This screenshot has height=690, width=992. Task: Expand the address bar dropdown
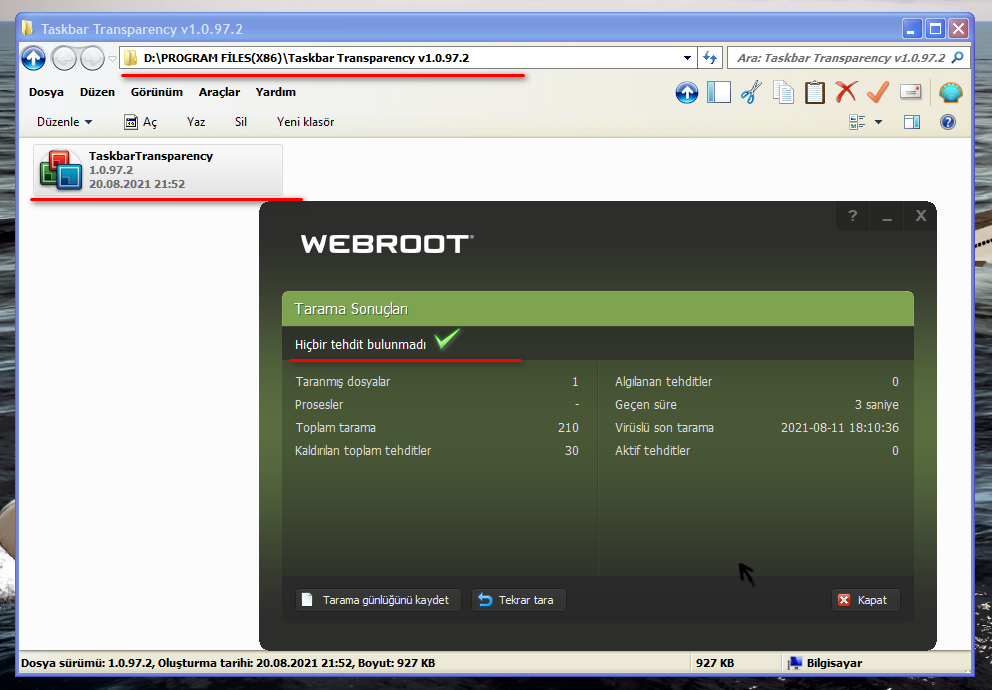(x=687, y=58)
